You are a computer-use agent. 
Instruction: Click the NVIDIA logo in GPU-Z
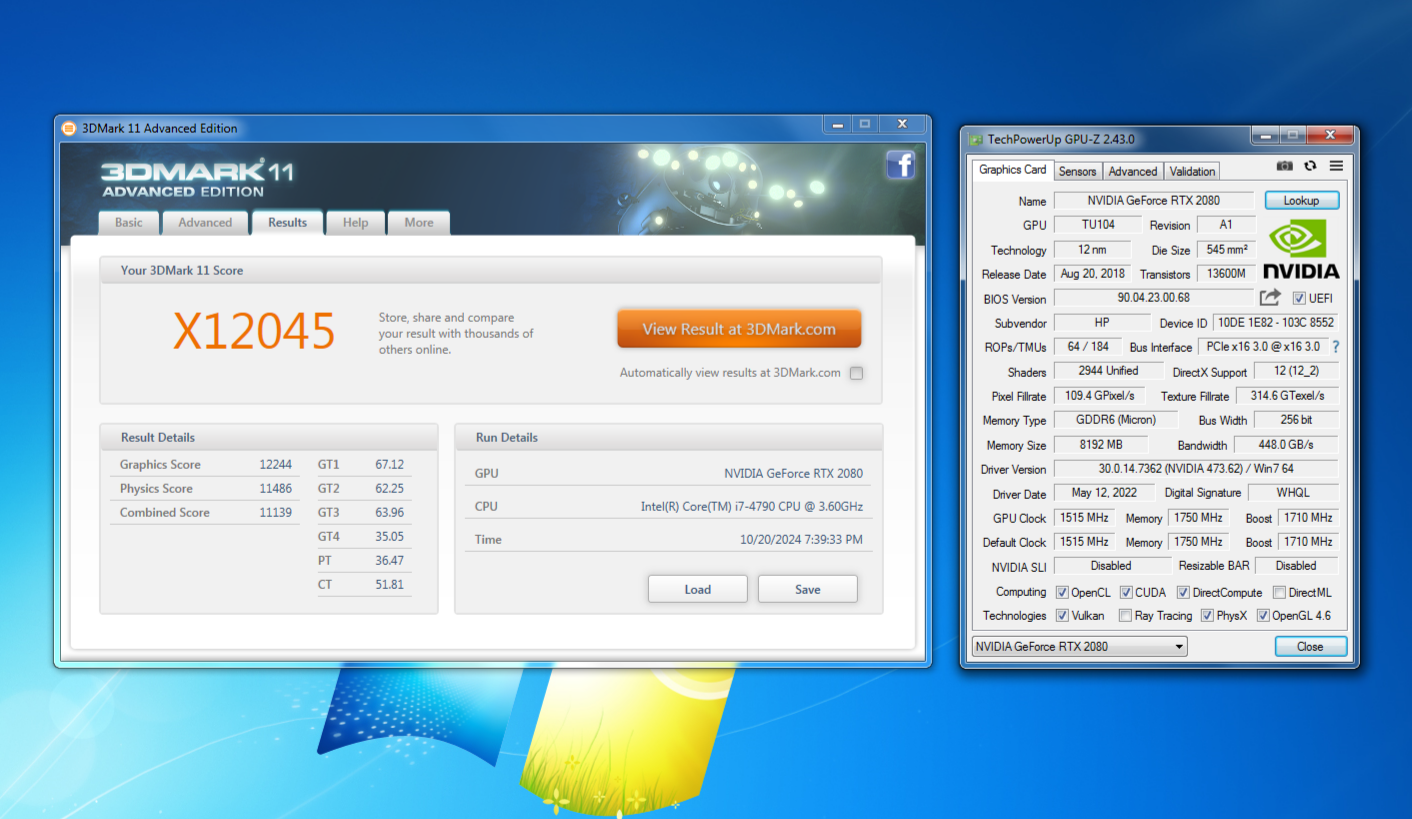1301,249
